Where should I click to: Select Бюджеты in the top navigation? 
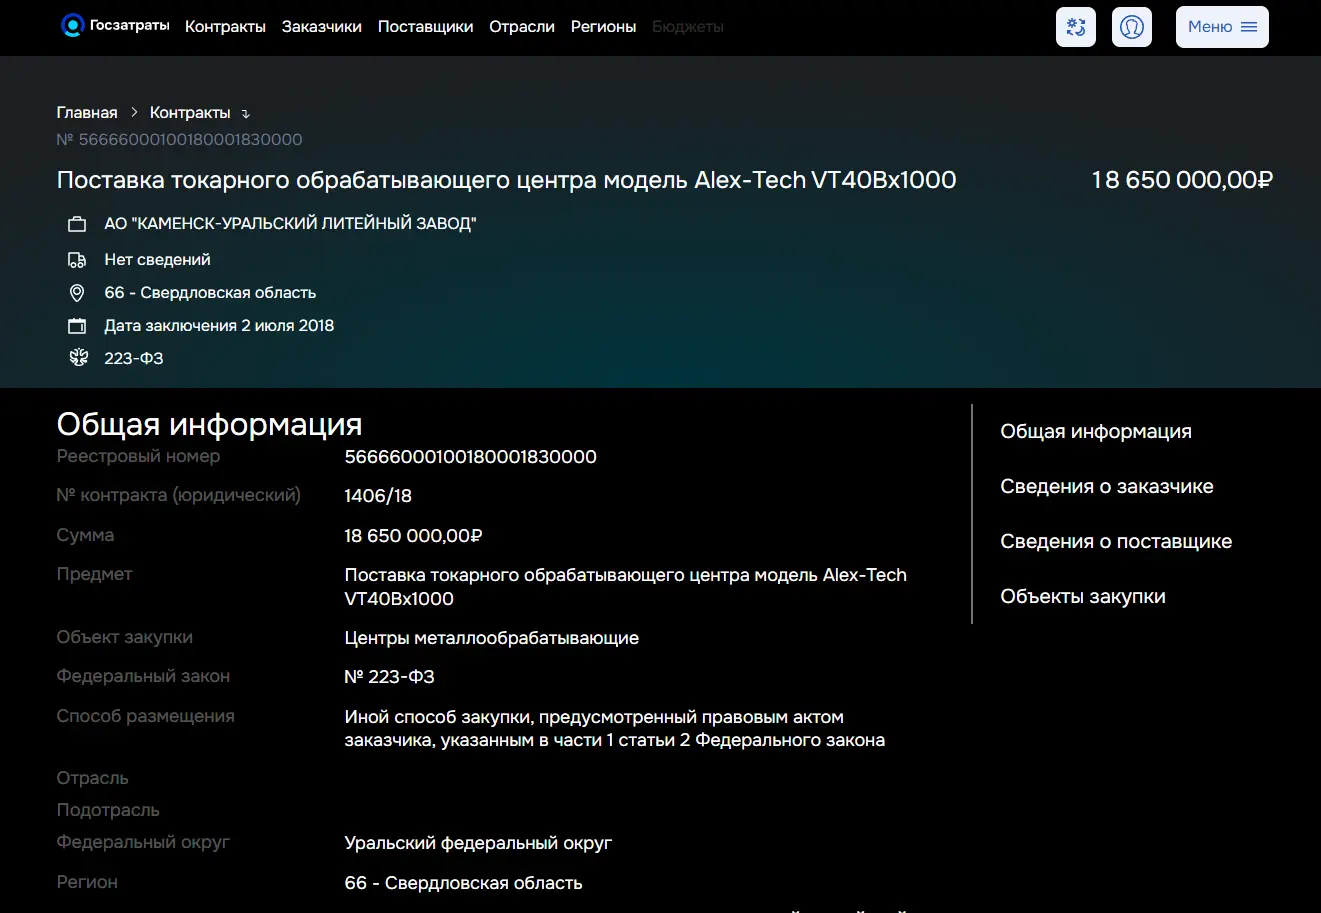688,27
